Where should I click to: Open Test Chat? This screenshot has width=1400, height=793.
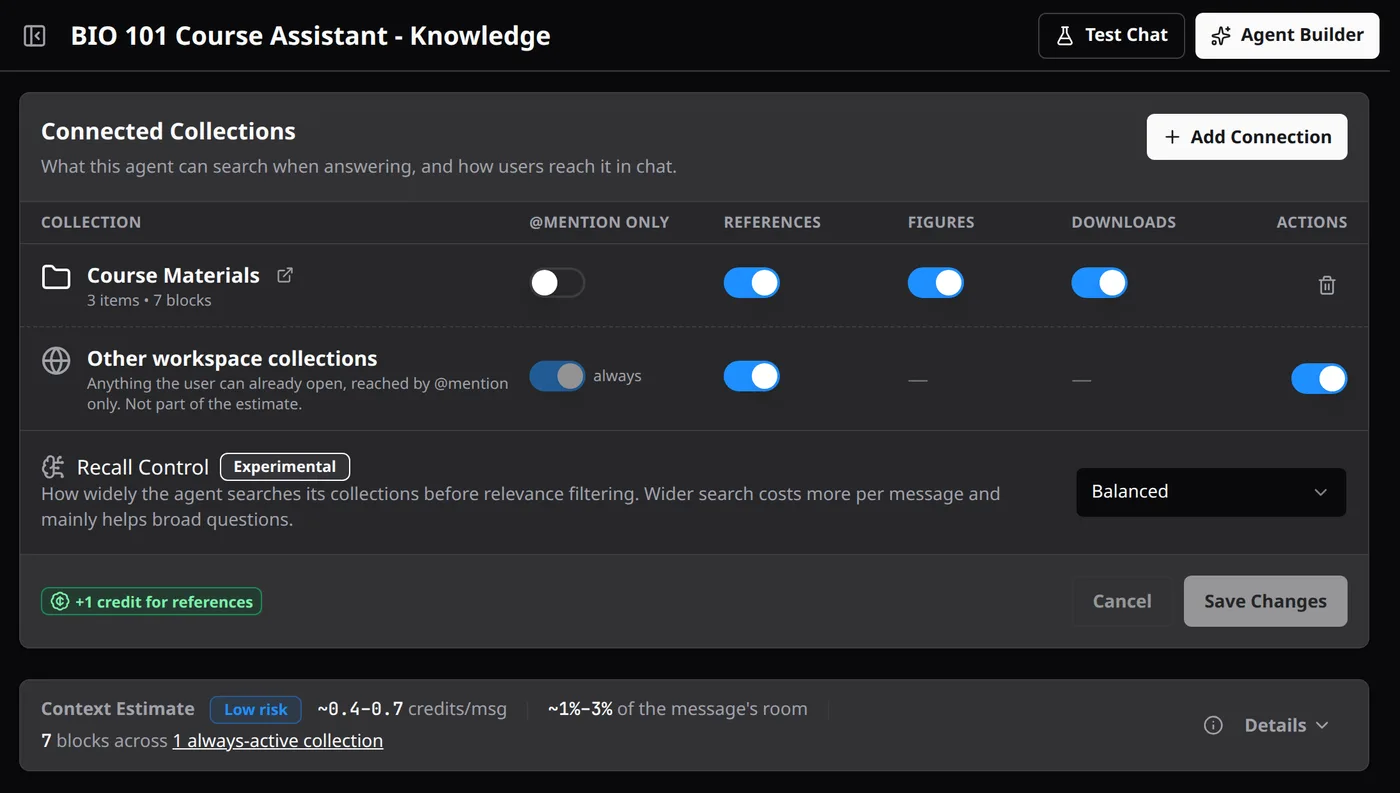point(1112,35)
